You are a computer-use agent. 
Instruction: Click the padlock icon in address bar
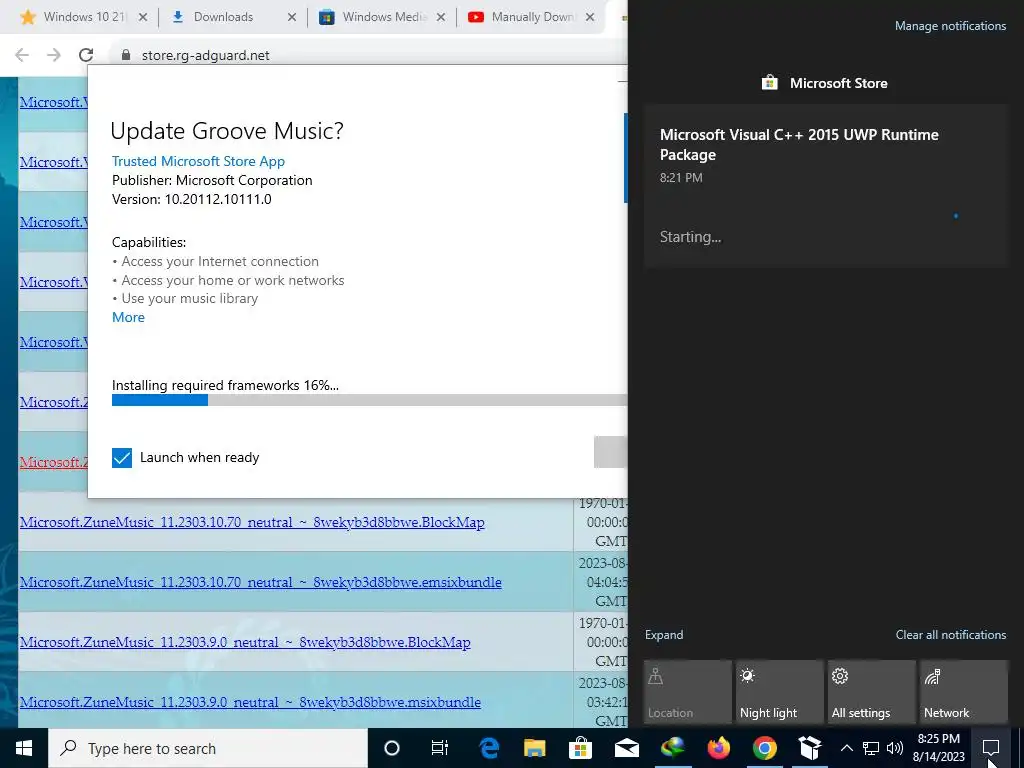click(x=126, y=56)
